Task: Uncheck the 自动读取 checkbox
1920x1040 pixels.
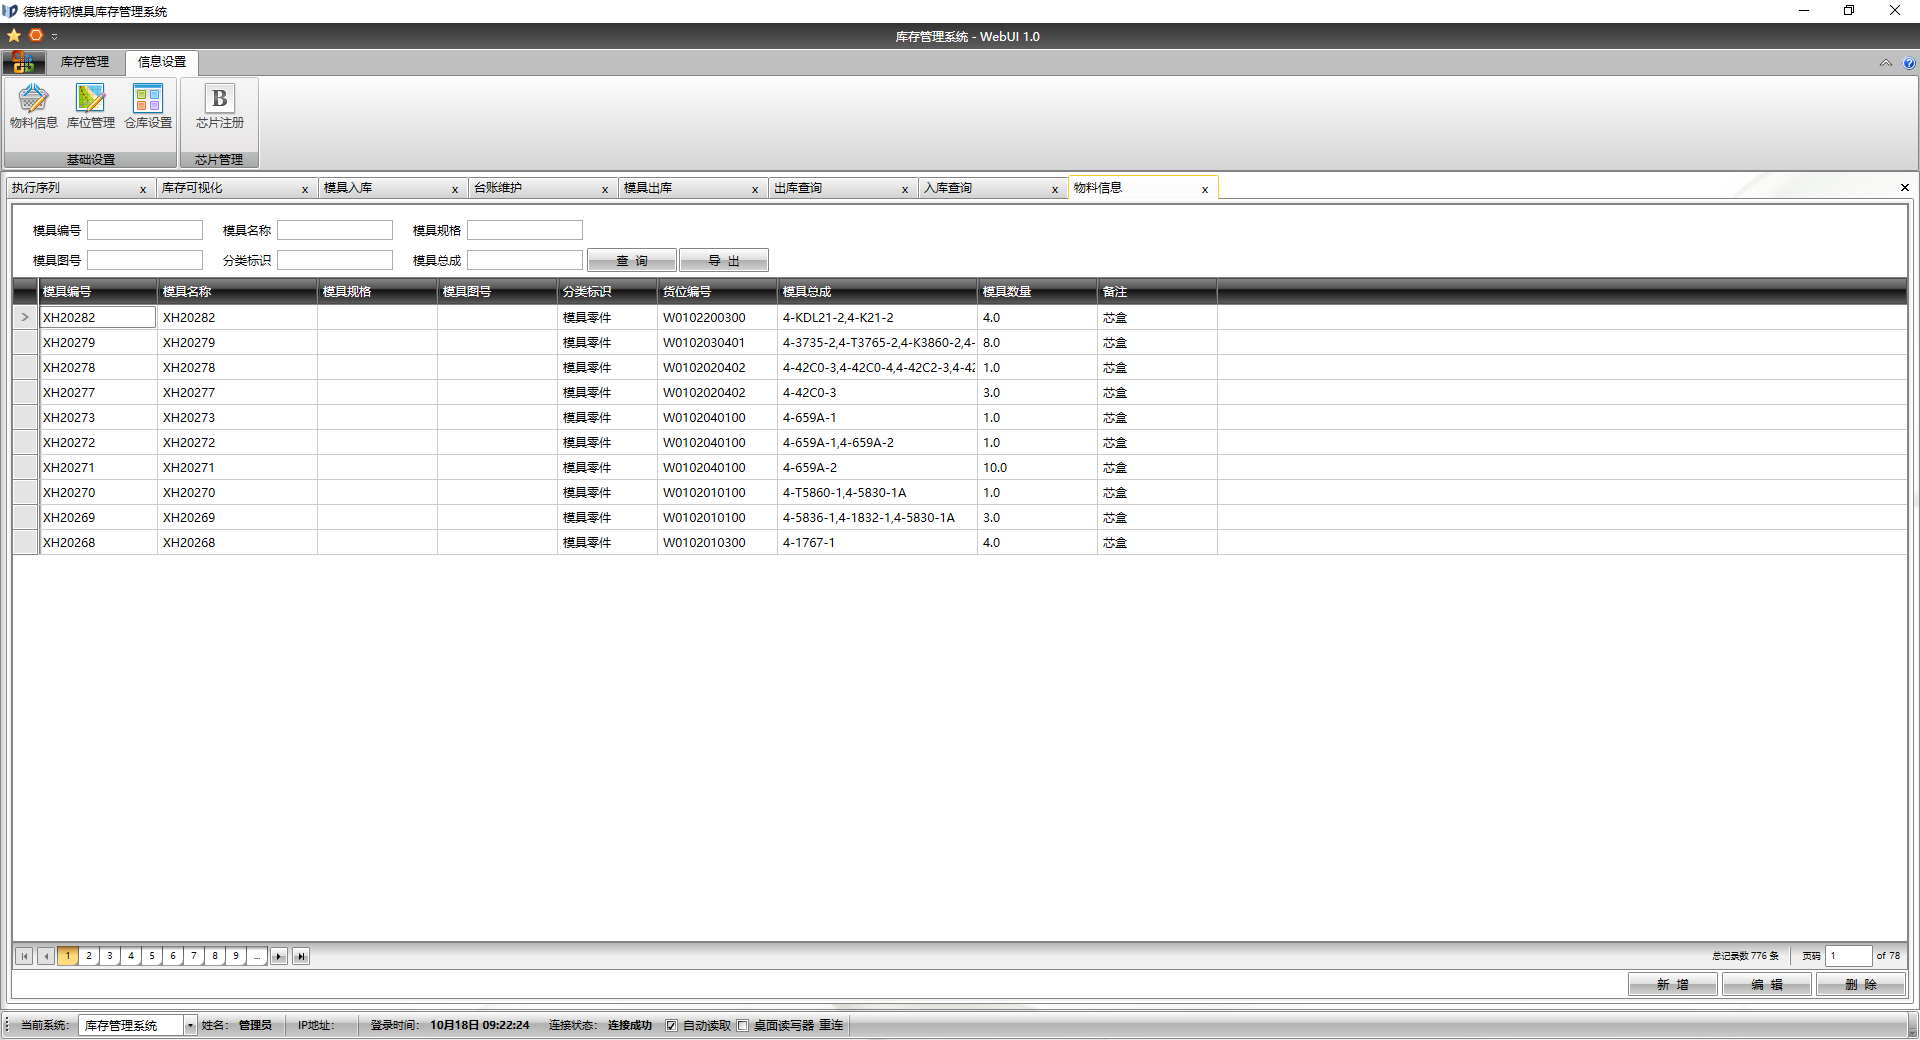Action: click(x=672, y=1026)
